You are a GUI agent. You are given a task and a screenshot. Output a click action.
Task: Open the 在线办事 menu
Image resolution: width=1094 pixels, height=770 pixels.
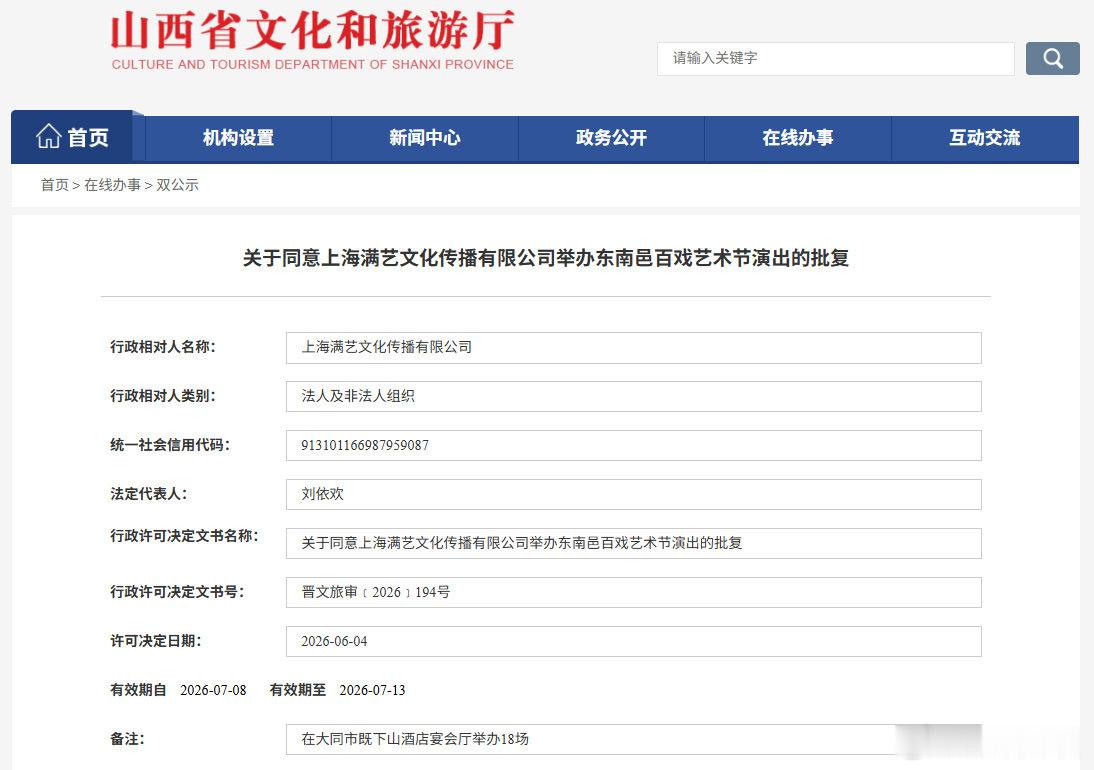(797, 138)
